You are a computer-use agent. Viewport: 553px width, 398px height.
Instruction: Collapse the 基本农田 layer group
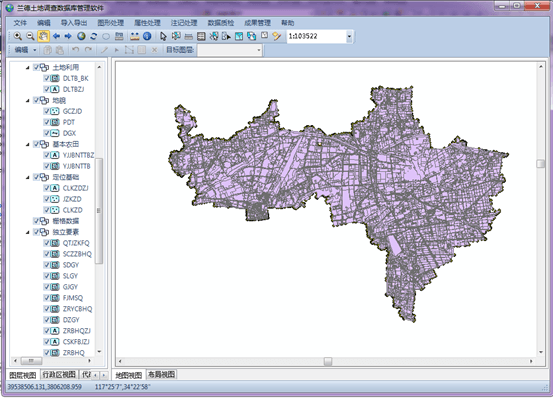pyautogui.click(x=28, y=144)
